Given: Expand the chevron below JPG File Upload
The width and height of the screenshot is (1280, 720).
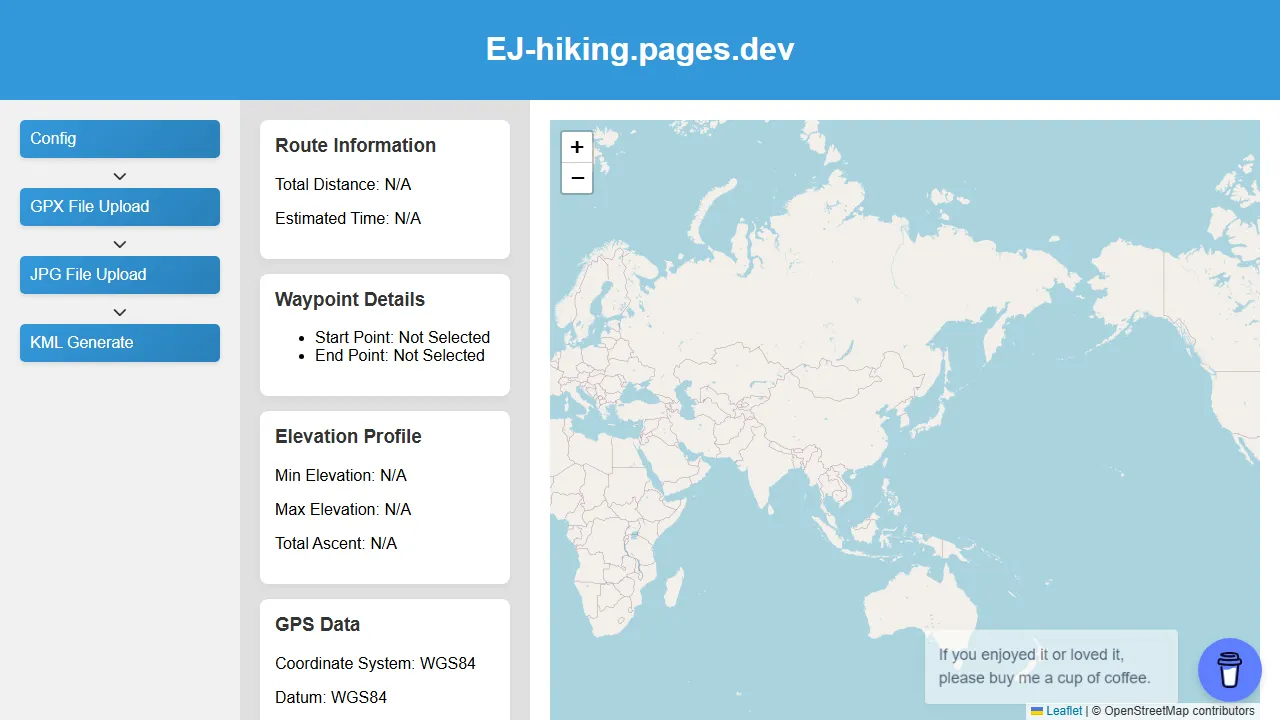Looking at the screenshot, I should coord(119,312).
